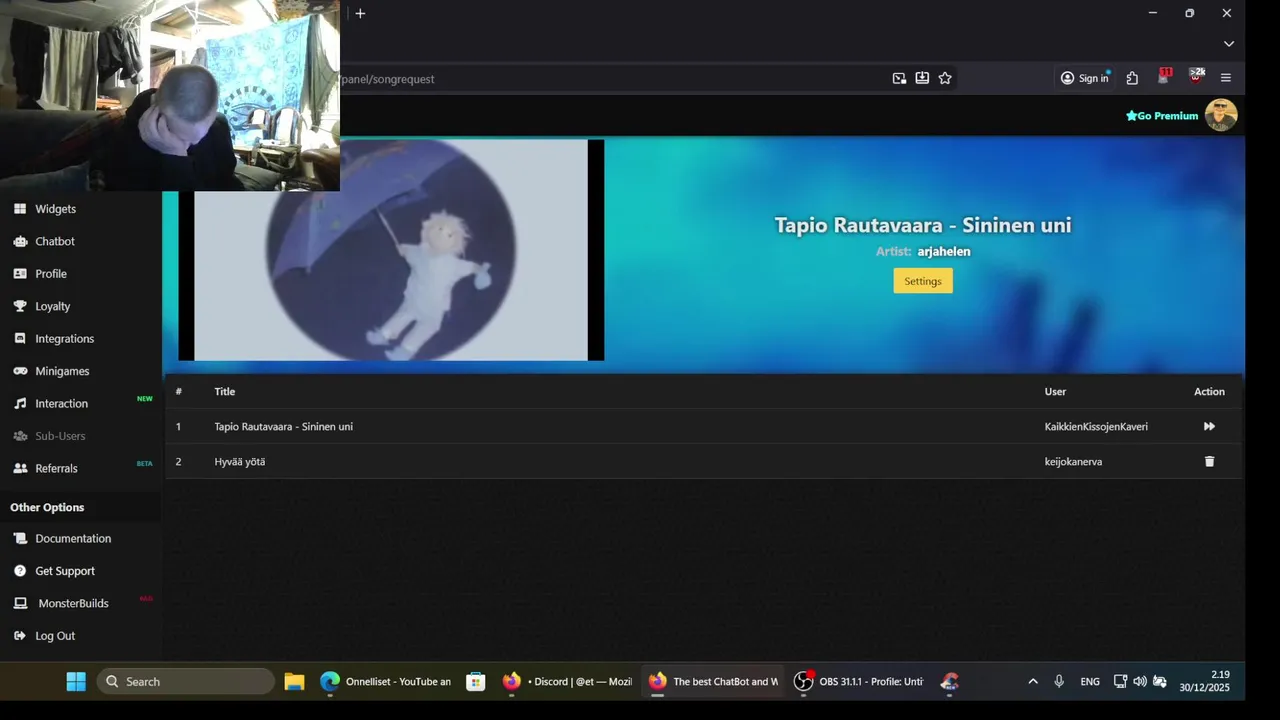Click the Get Support question icon
Image resolution: width=1280 pixels, height=720 pixels.
[x=20, y=571]
